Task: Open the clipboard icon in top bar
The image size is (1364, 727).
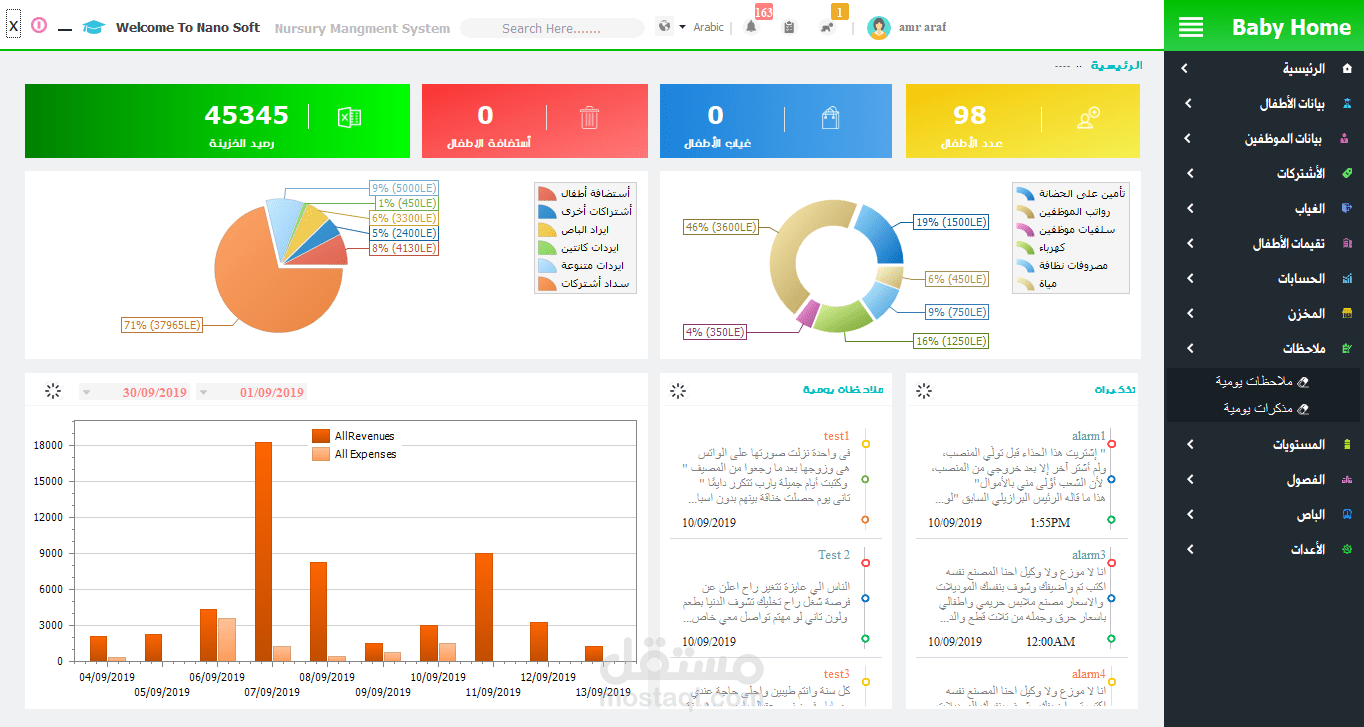Action: 789,27
